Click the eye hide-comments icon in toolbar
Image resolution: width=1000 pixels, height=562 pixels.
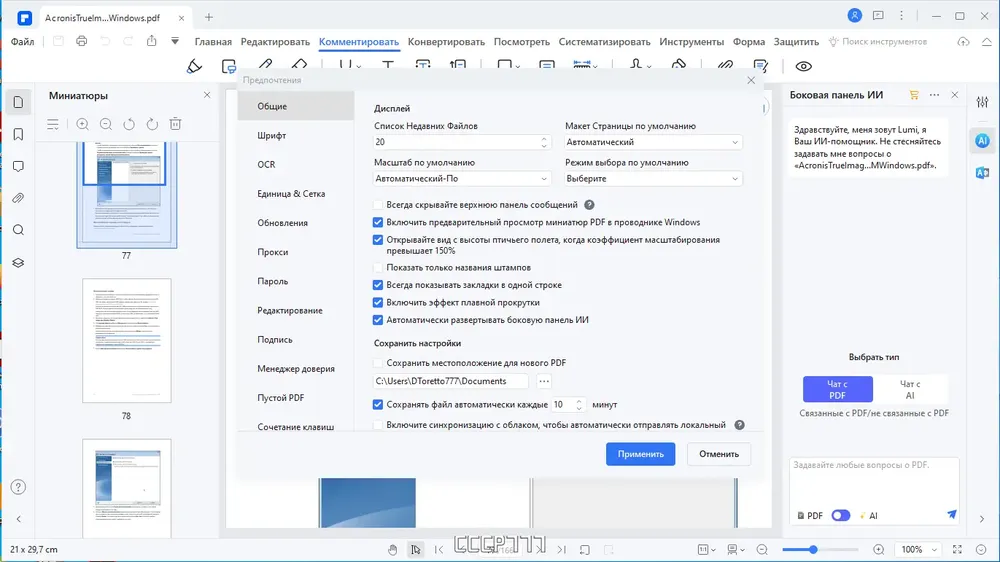point(804,66)
